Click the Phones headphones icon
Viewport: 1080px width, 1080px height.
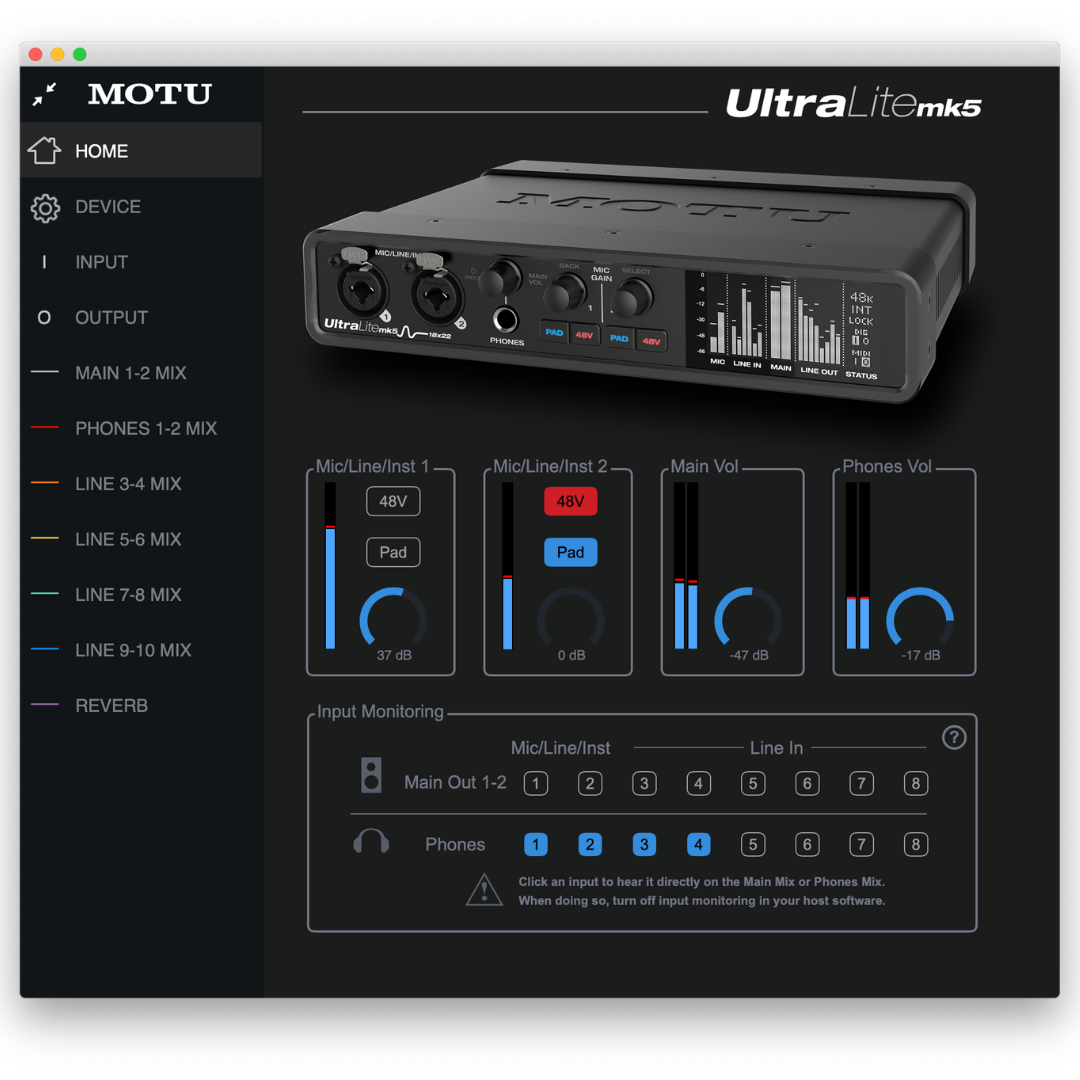[371, 842]
